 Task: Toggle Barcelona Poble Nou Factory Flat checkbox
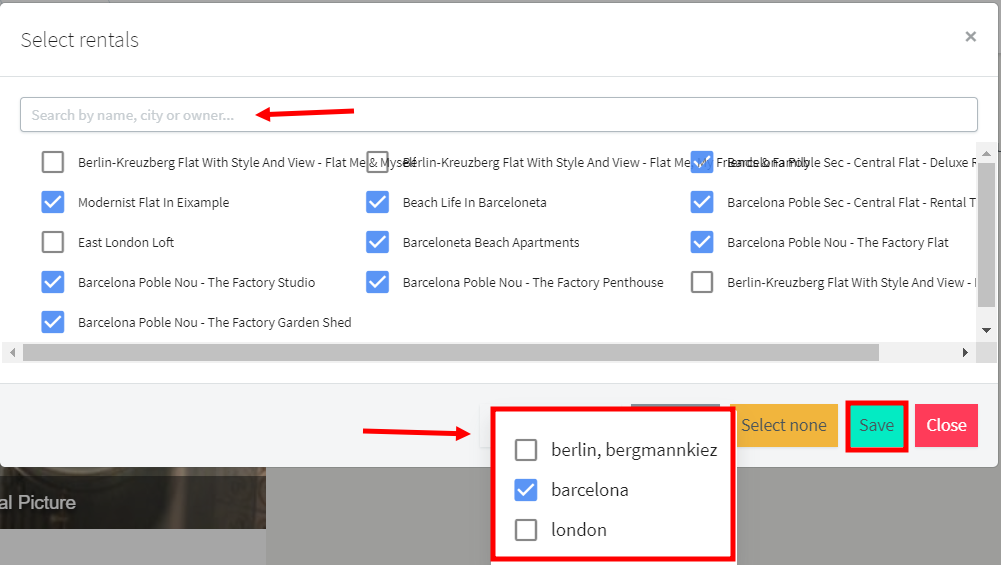point(702,242)
